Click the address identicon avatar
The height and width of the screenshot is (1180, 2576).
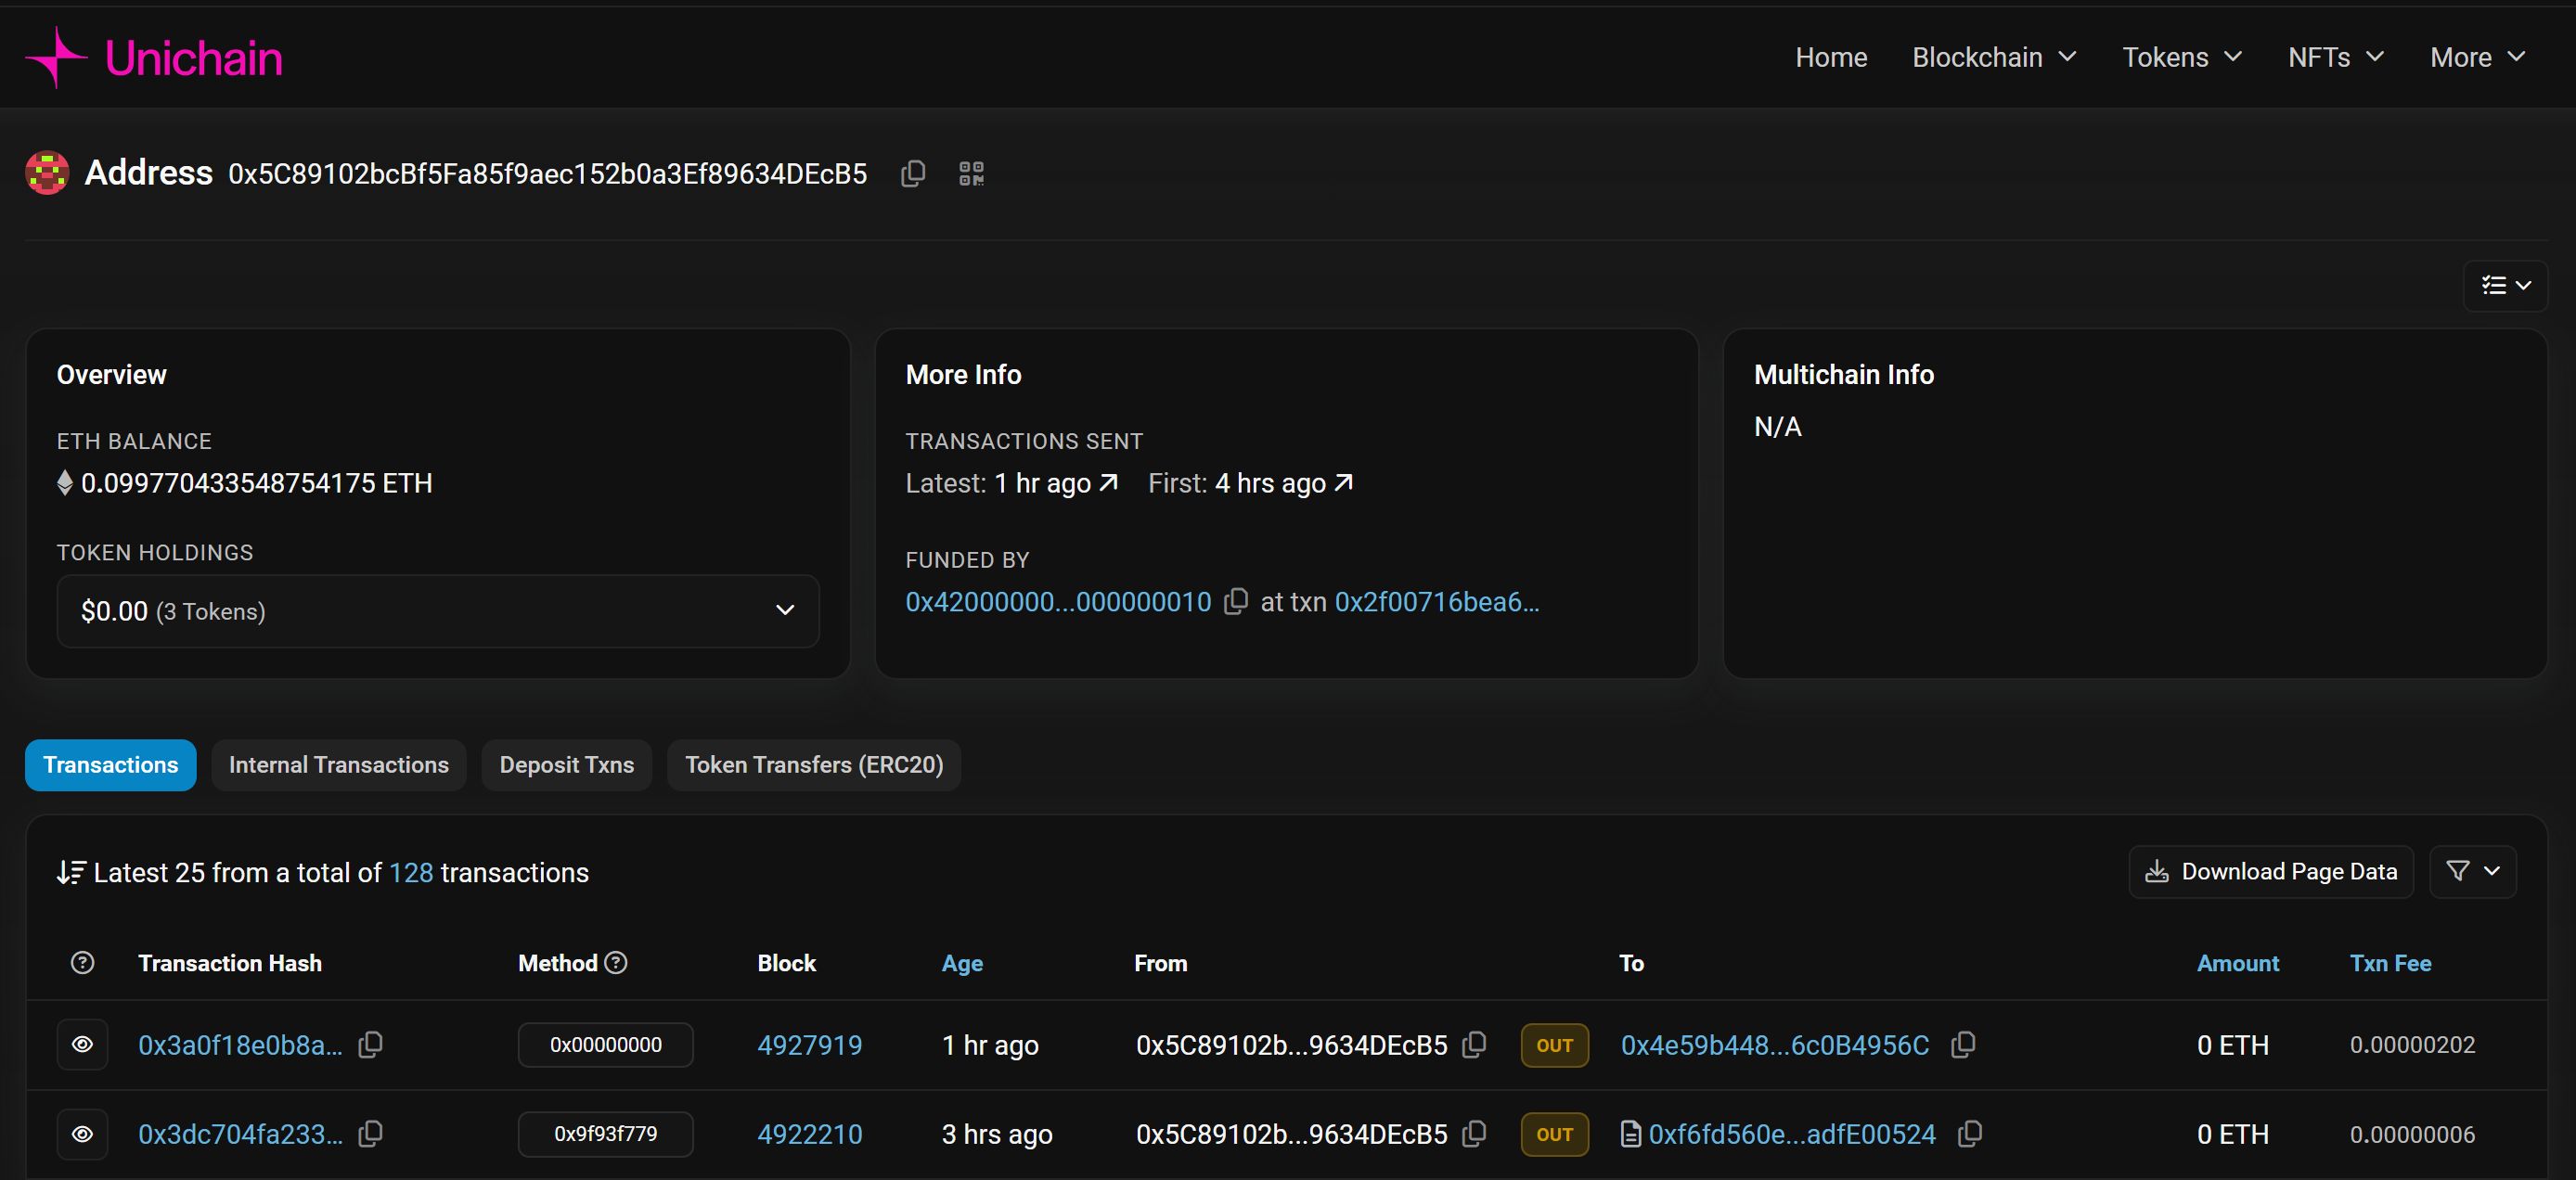coord(47,173)
